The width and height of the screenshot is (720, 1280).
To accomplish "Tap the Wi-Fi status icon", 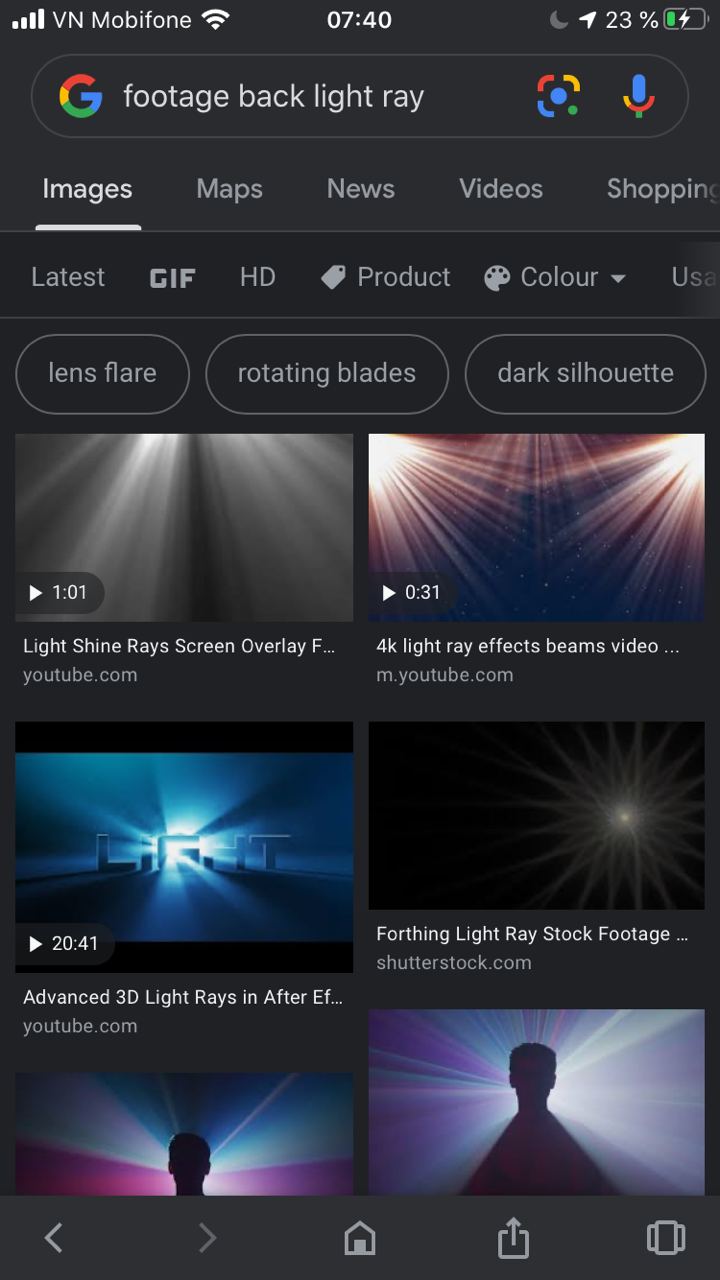I will point(214,19).
